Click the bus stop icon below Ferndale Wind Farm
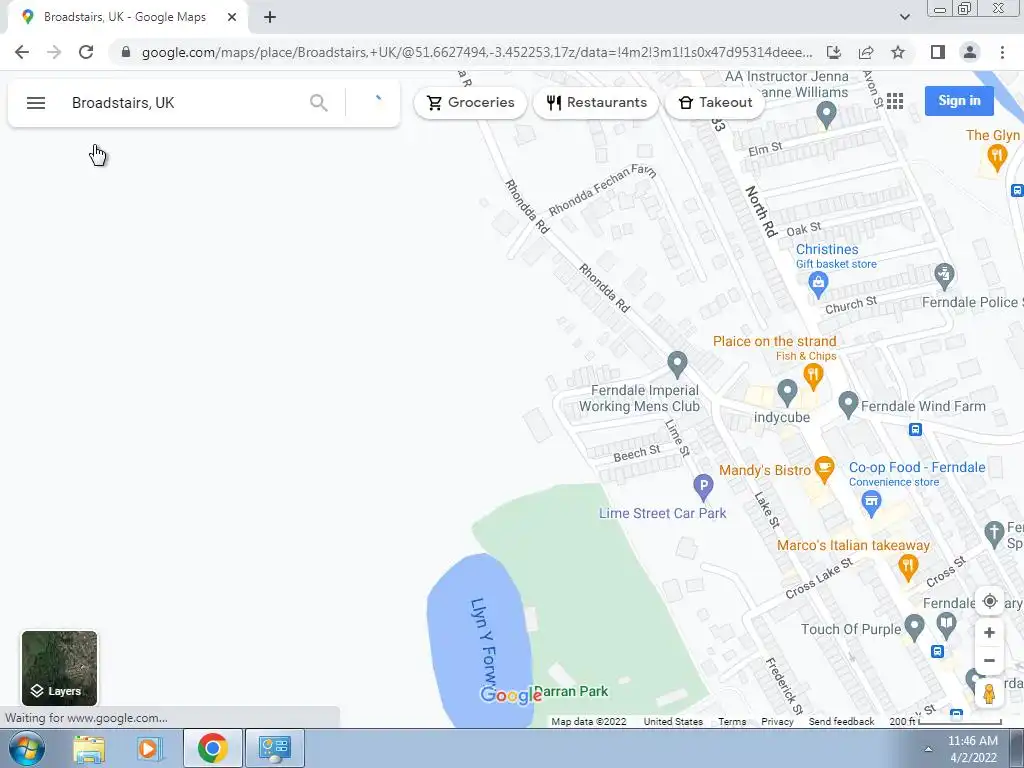 [916, 429]
